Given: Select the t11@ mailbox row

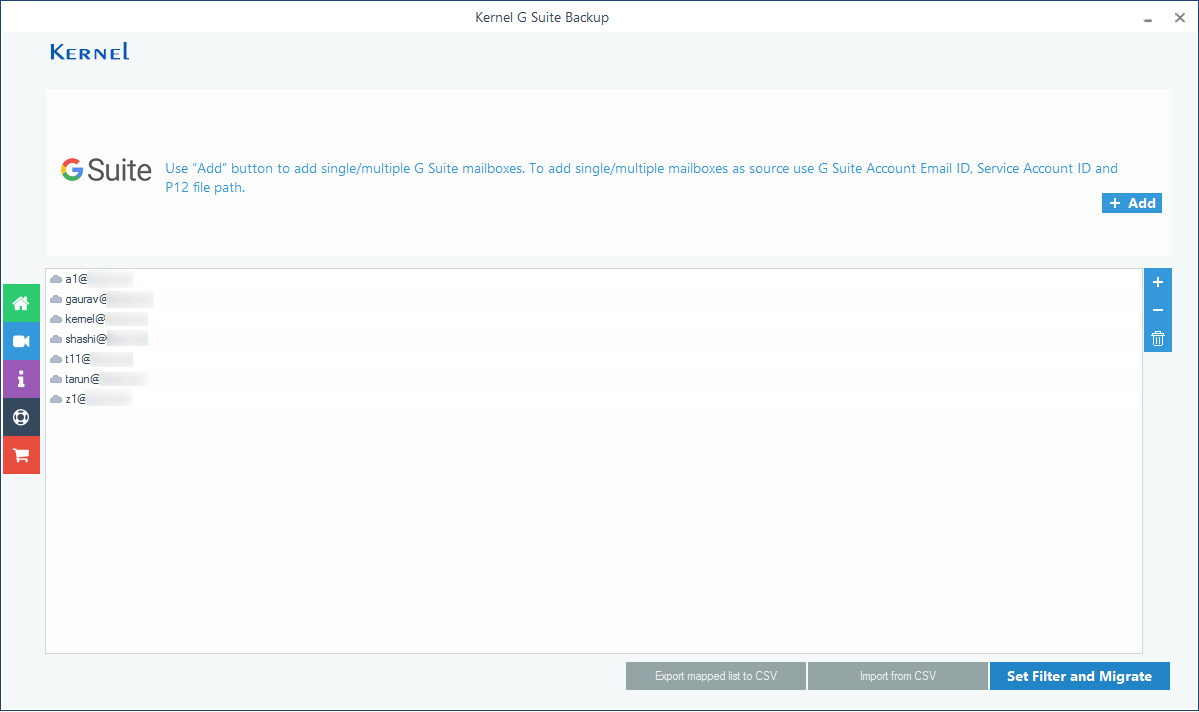Looking at the screenshot, I should [x=594, y=359].
